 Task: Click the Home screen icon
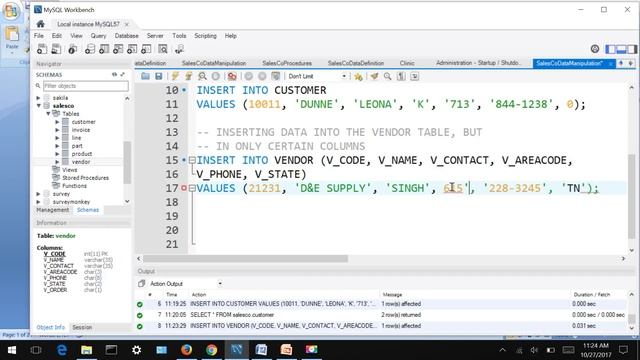coord(40,24)
